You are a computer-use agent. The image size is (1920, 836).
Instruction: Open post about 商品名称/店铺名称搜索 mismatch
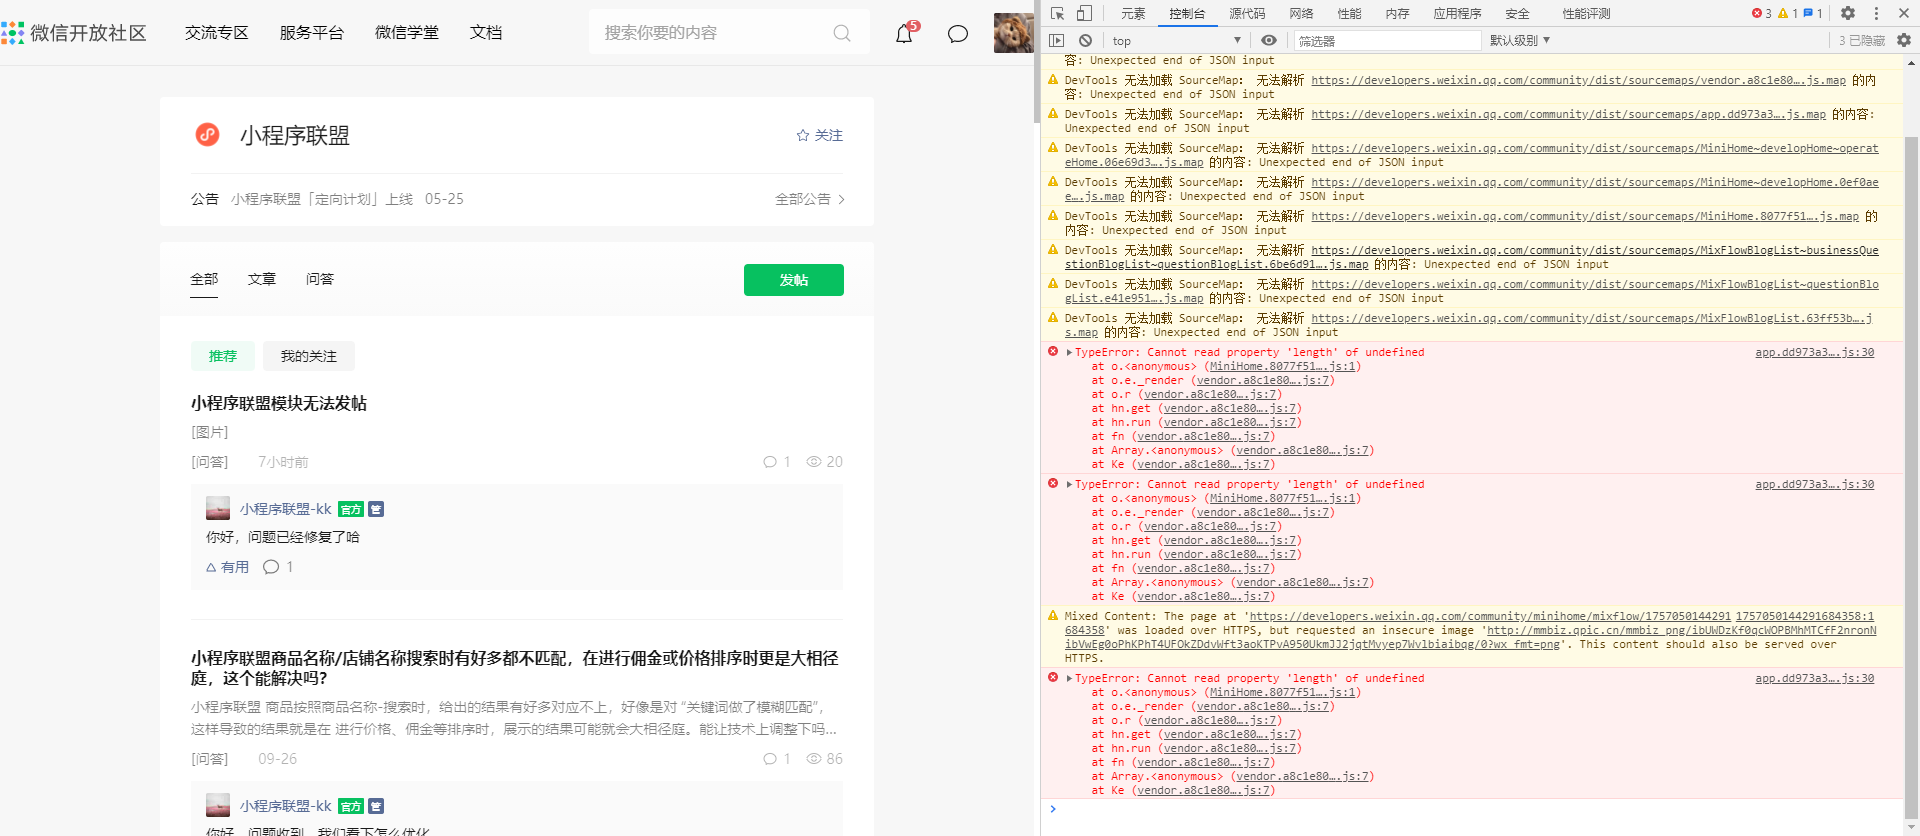[x=515, y=668]
